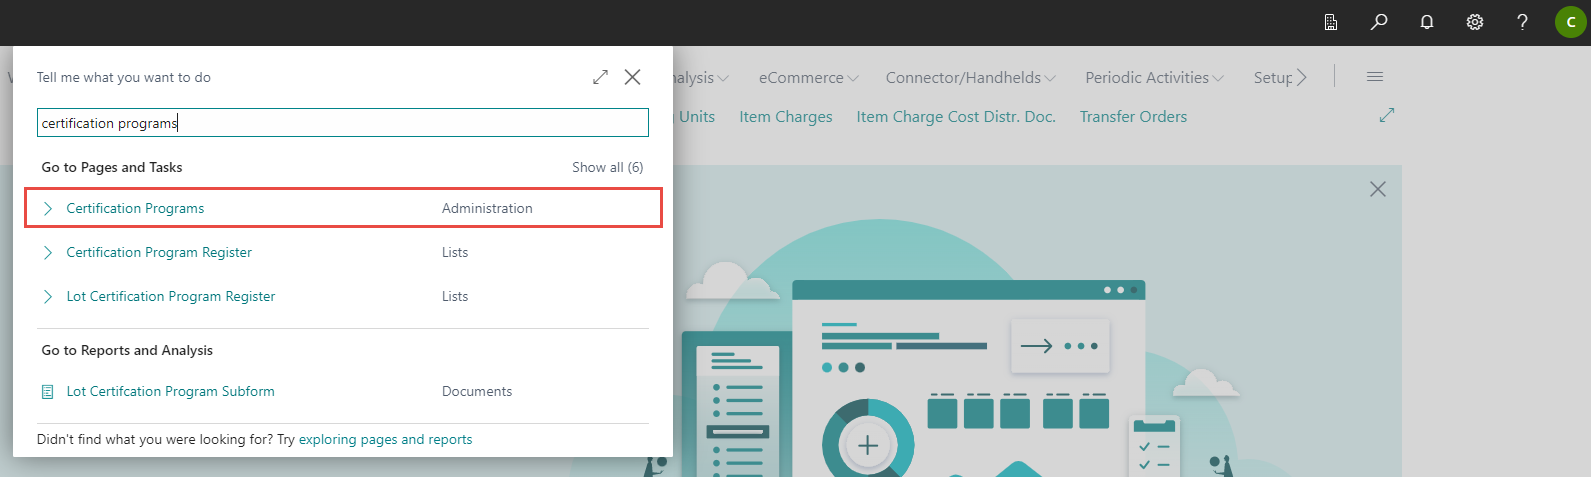Click the notifications bell icon
Viewport: 1591px width, 477px height.
click(1427, 22)
